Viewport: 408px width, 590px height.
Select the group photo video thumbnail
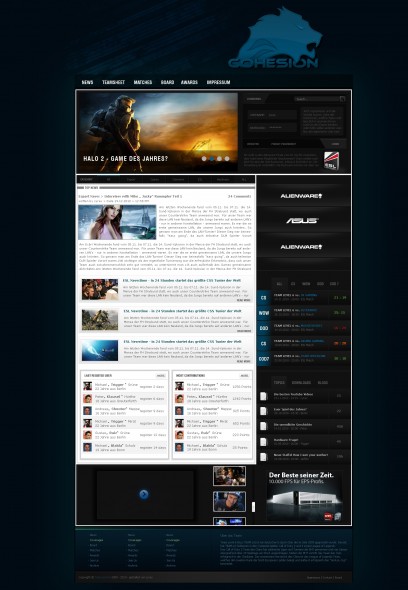coord(229,476)
